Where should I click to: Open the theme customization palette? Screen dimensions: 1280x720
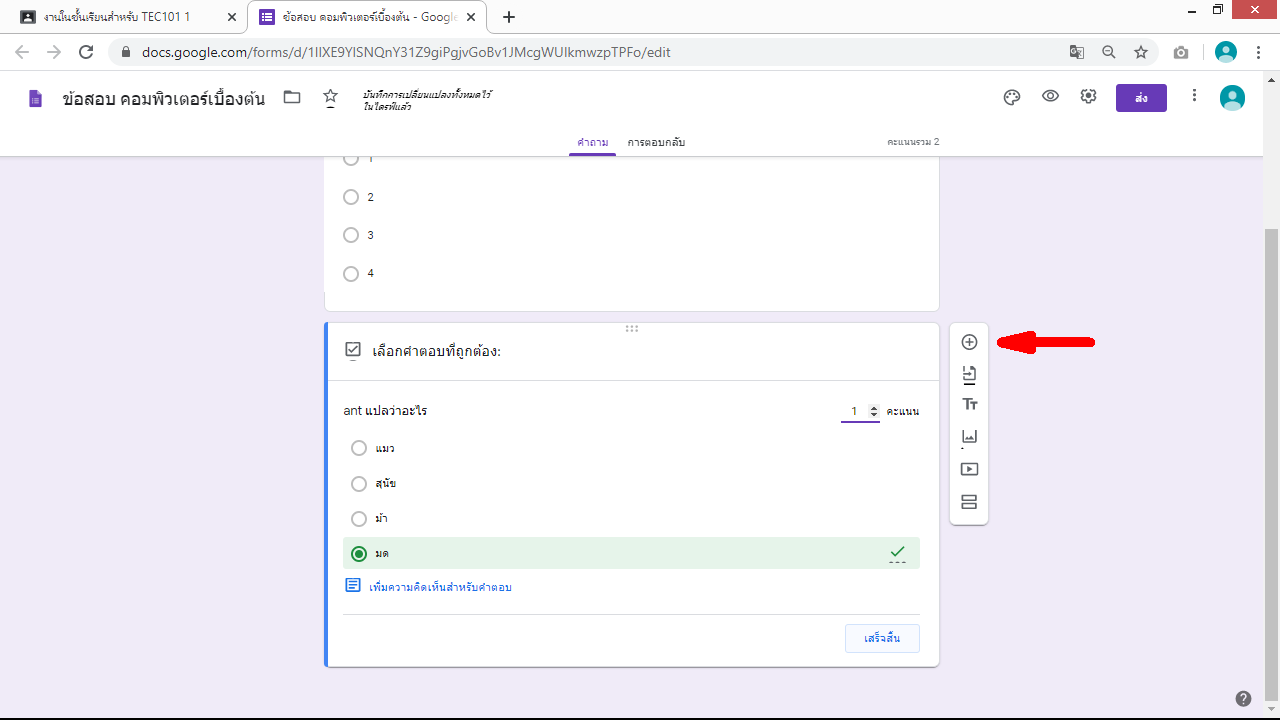coord(1011,97)
